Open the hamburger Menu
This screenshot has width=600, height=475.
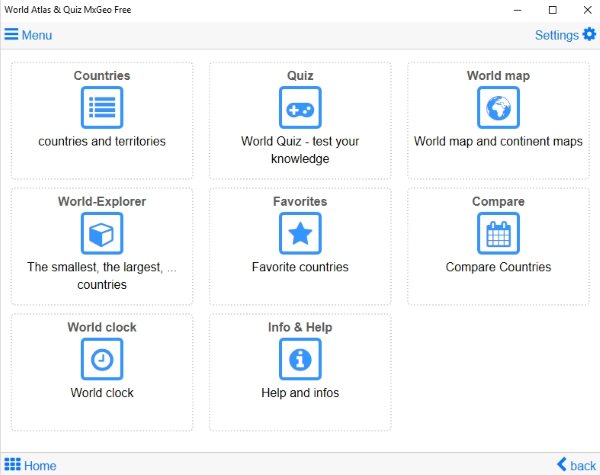(28, 35)
